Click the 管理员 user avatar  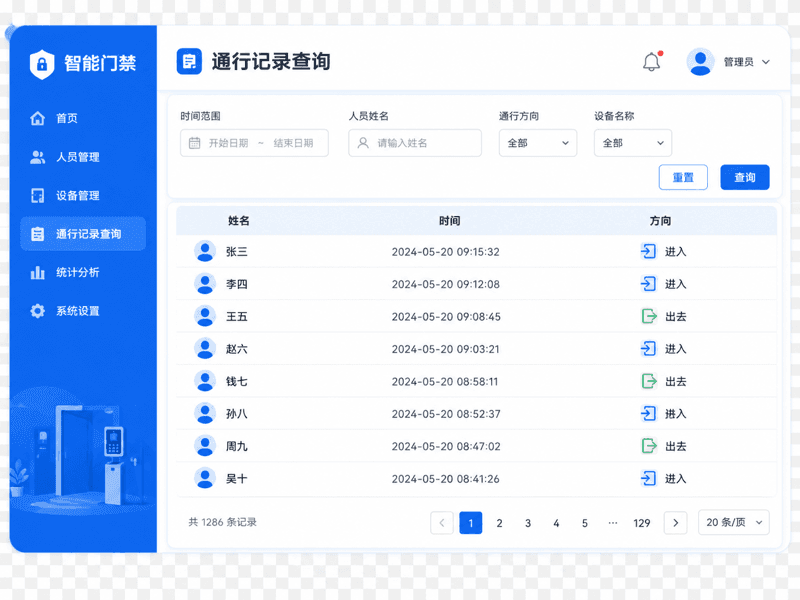(700, 62)
